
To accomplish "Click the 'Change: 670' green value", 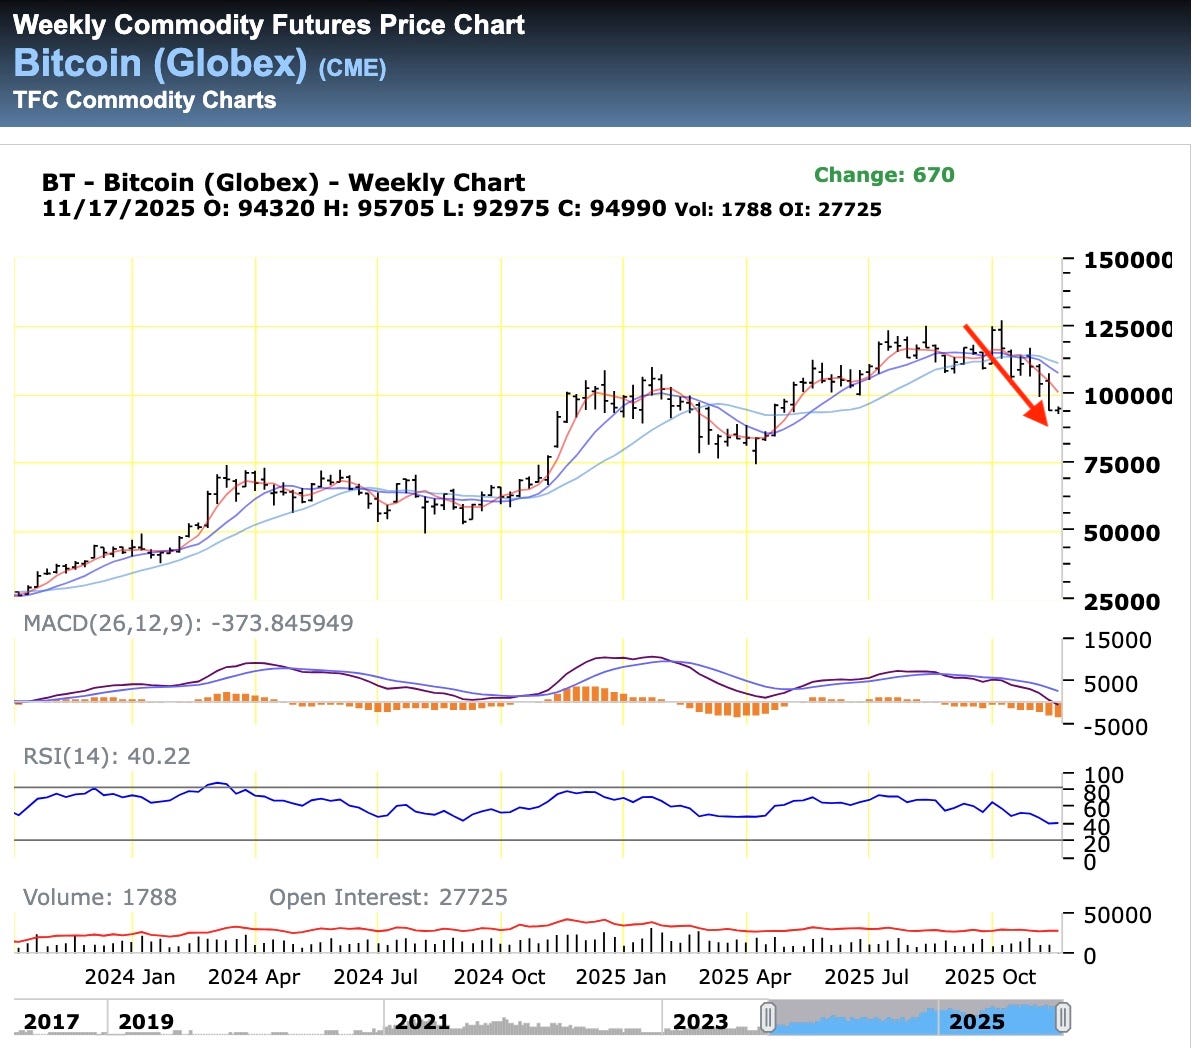I will tap(884, 175).
